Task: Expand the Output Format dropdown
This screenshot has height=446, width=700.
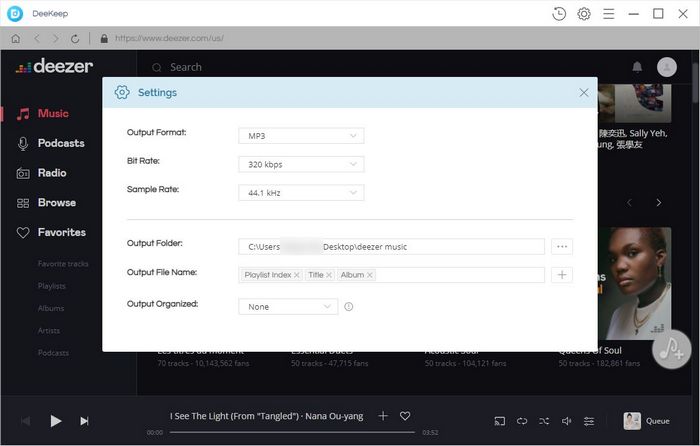Action: click(x=301, y=136)
